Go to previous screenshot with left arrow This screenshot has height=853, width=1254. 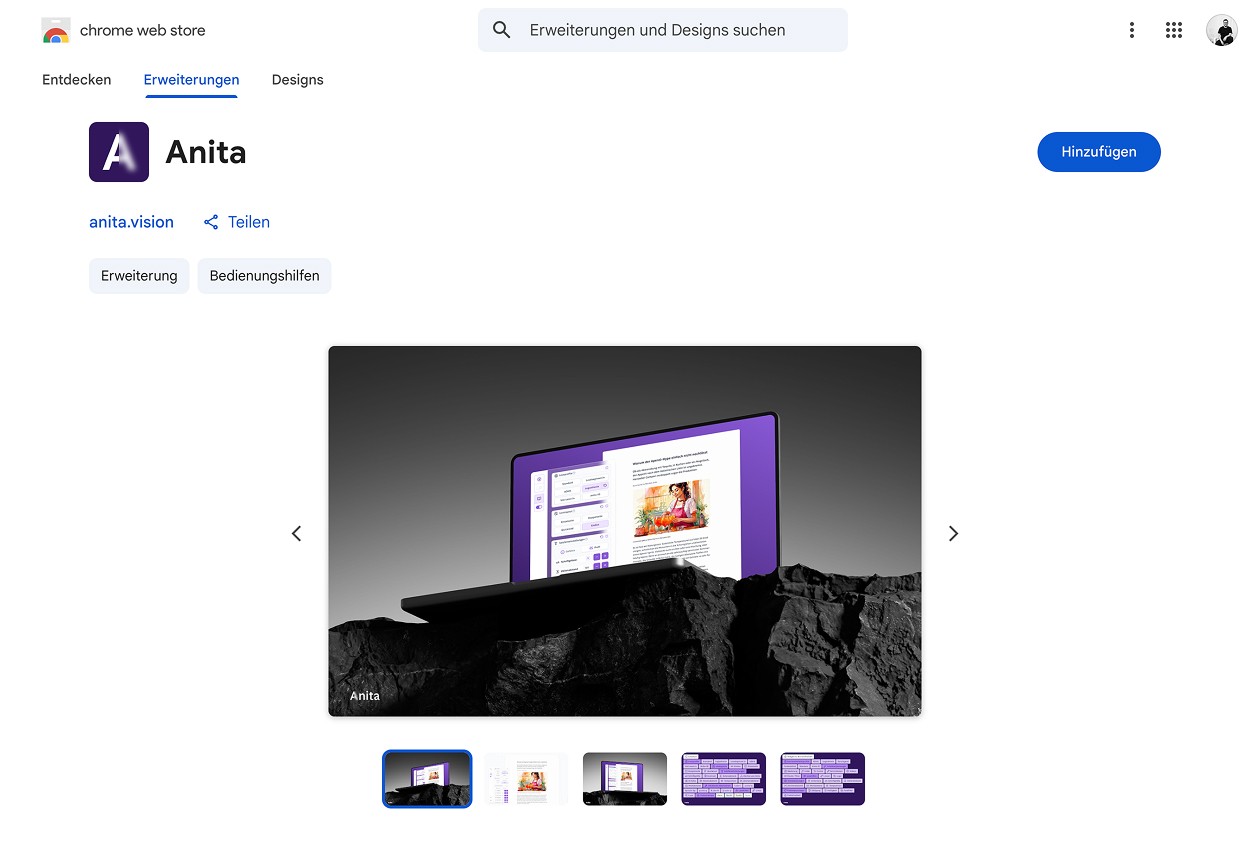(x=296, y=534)
